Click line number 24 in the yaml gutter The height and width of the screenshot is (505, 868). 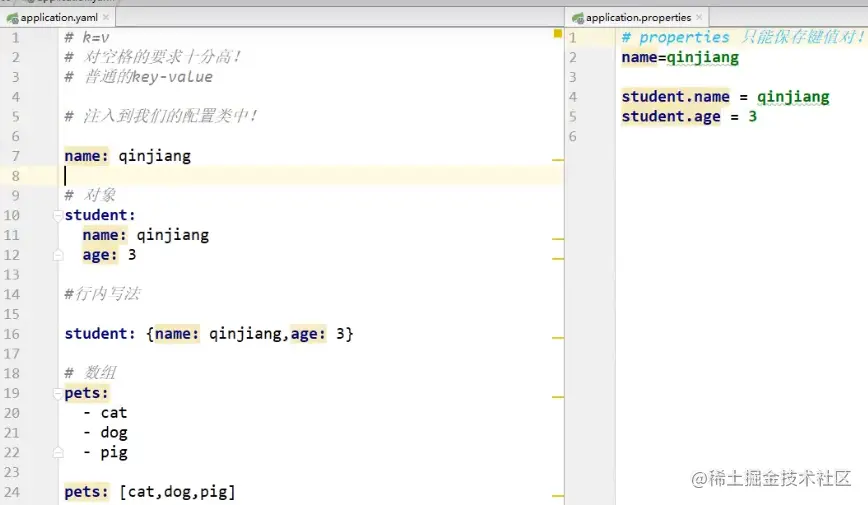pos(12,492)
